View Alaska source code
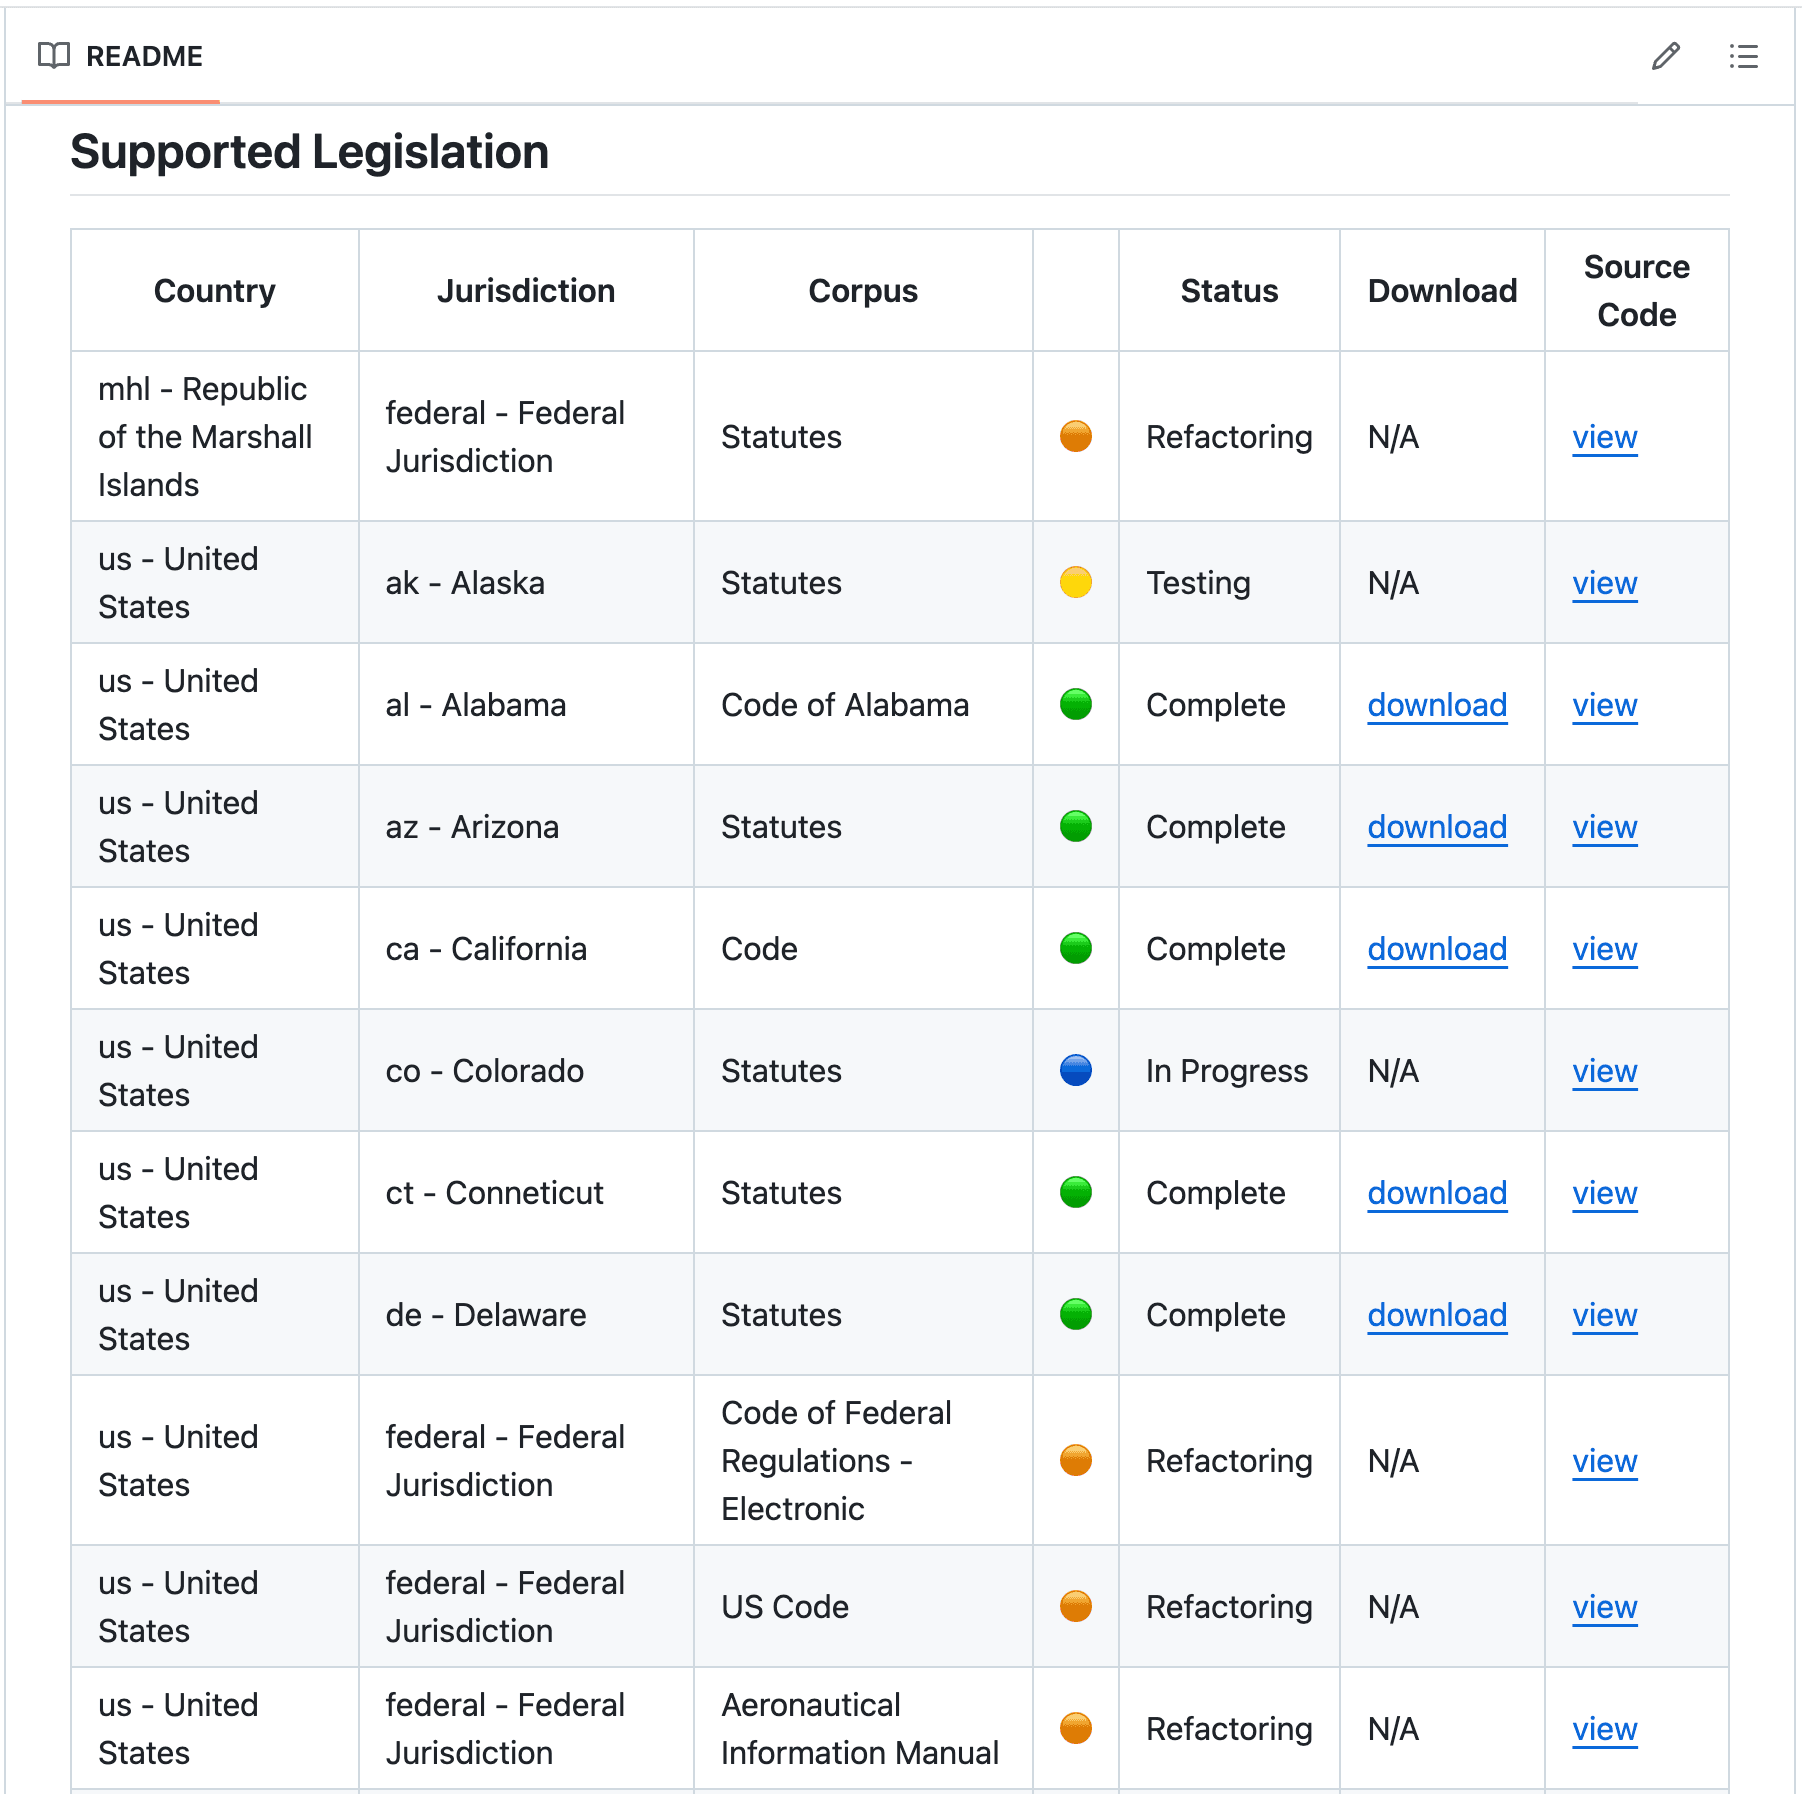The image size is (1802, 1794). tap(1604, 583)
